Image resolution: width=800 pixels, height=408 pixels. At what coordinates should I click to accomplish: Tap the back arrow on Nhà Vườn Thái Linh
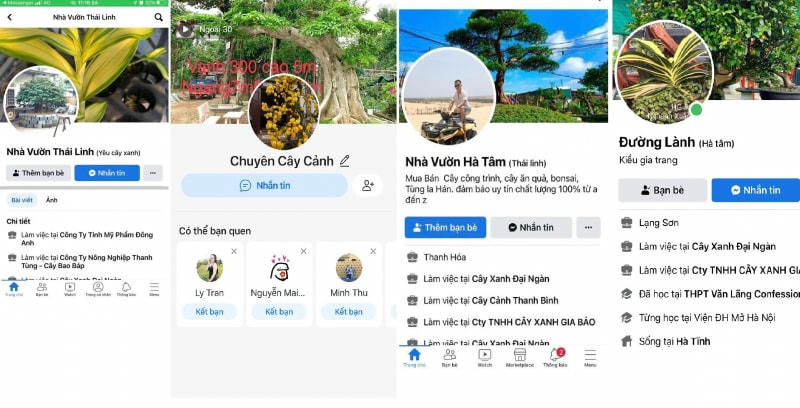[x=10, y=17]
